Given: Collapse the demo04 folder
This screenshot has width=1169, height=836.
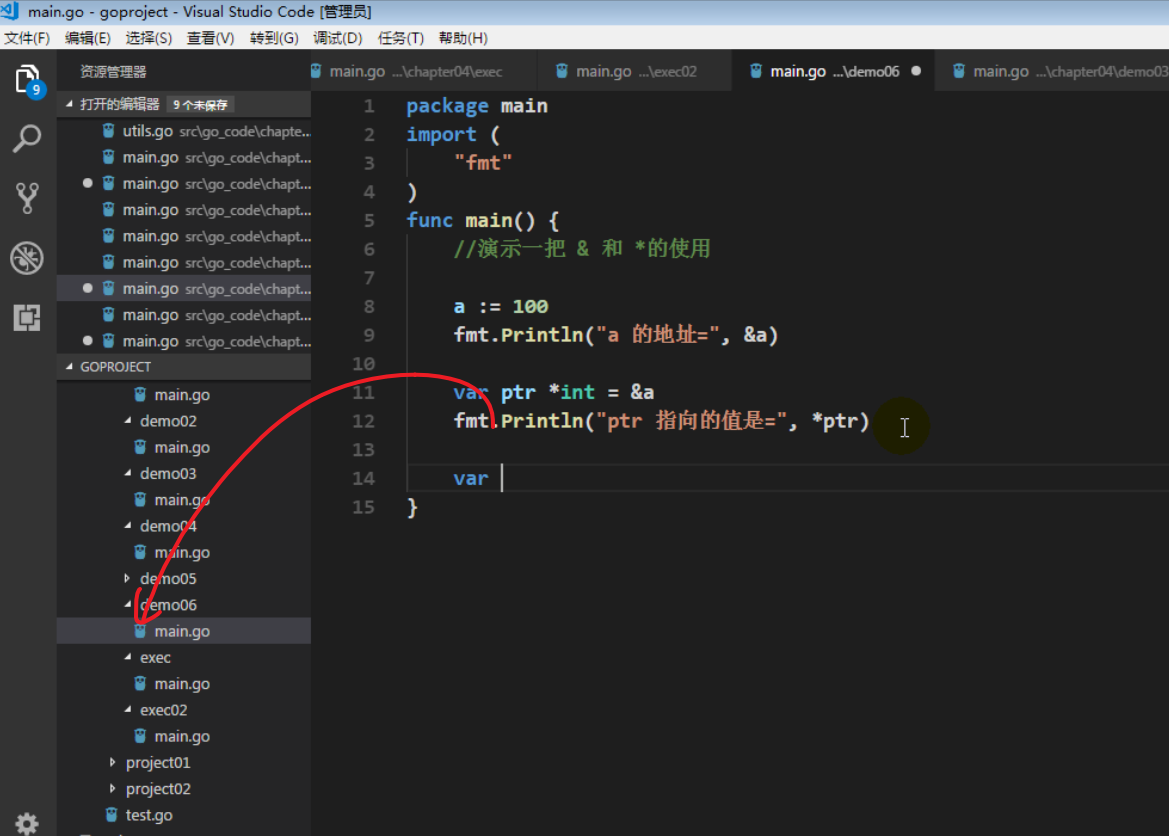Looking at the screenshot, I should tap(127, 527).
